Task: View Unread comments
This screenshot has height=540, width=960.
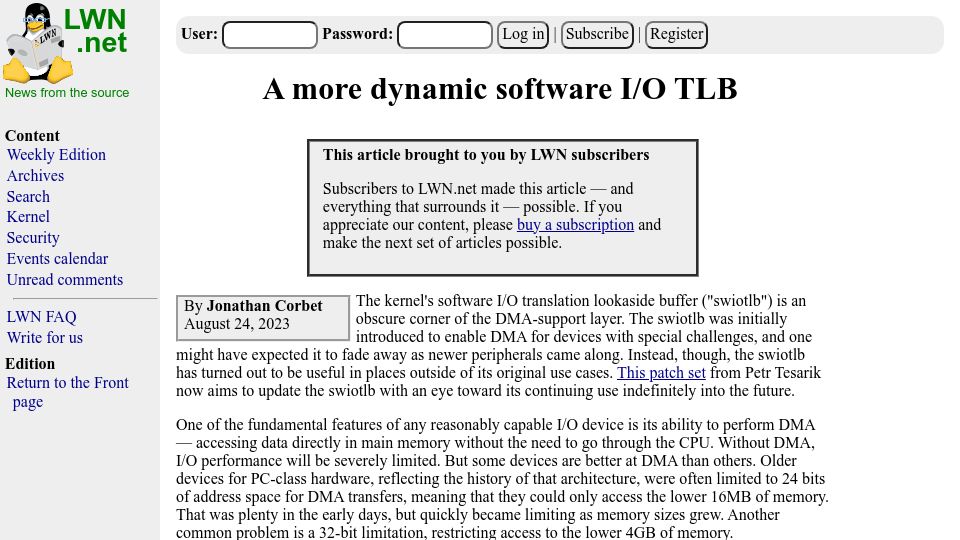Action: (x=65, y=279)
